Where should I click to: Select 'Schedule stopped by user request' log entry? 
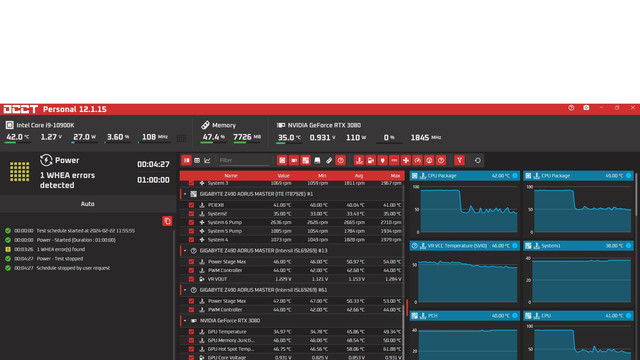(x=73, y=268)
